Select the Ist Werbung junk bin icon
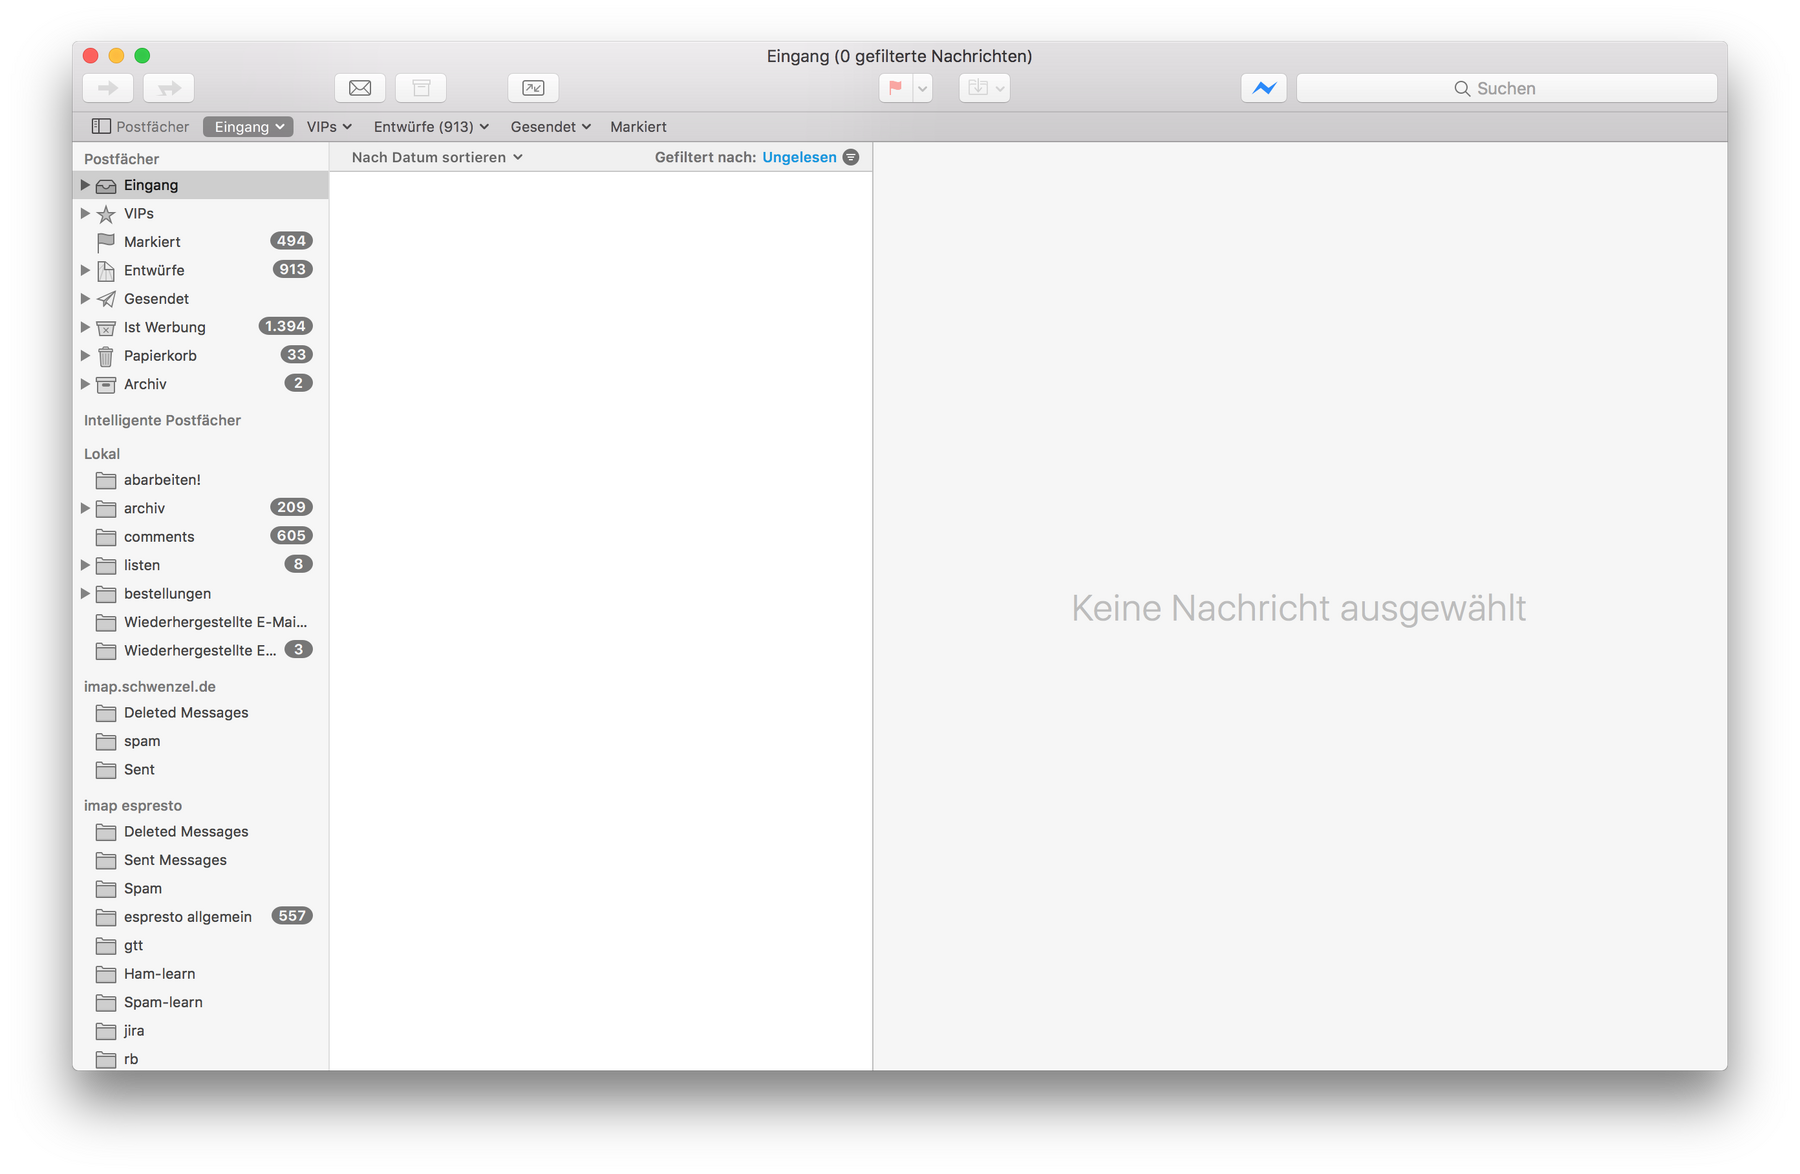Viewport: 1800px width, 1174px height. (106, 327)
